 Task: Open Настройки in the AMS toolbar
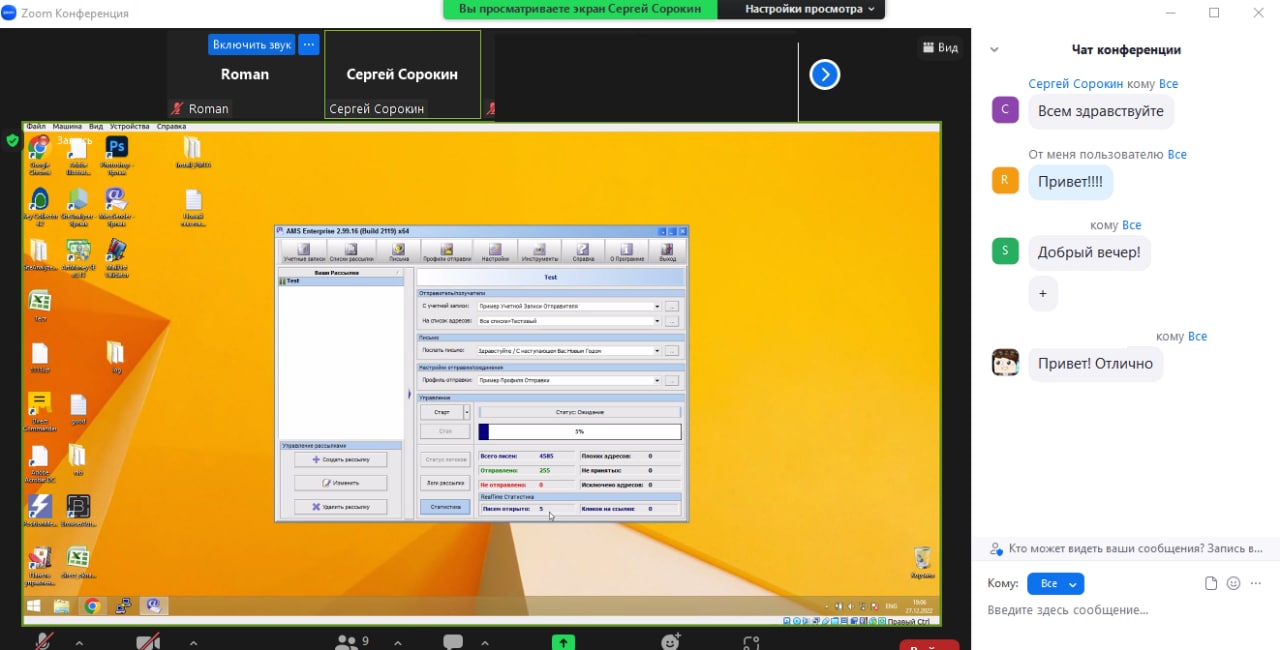495,252
